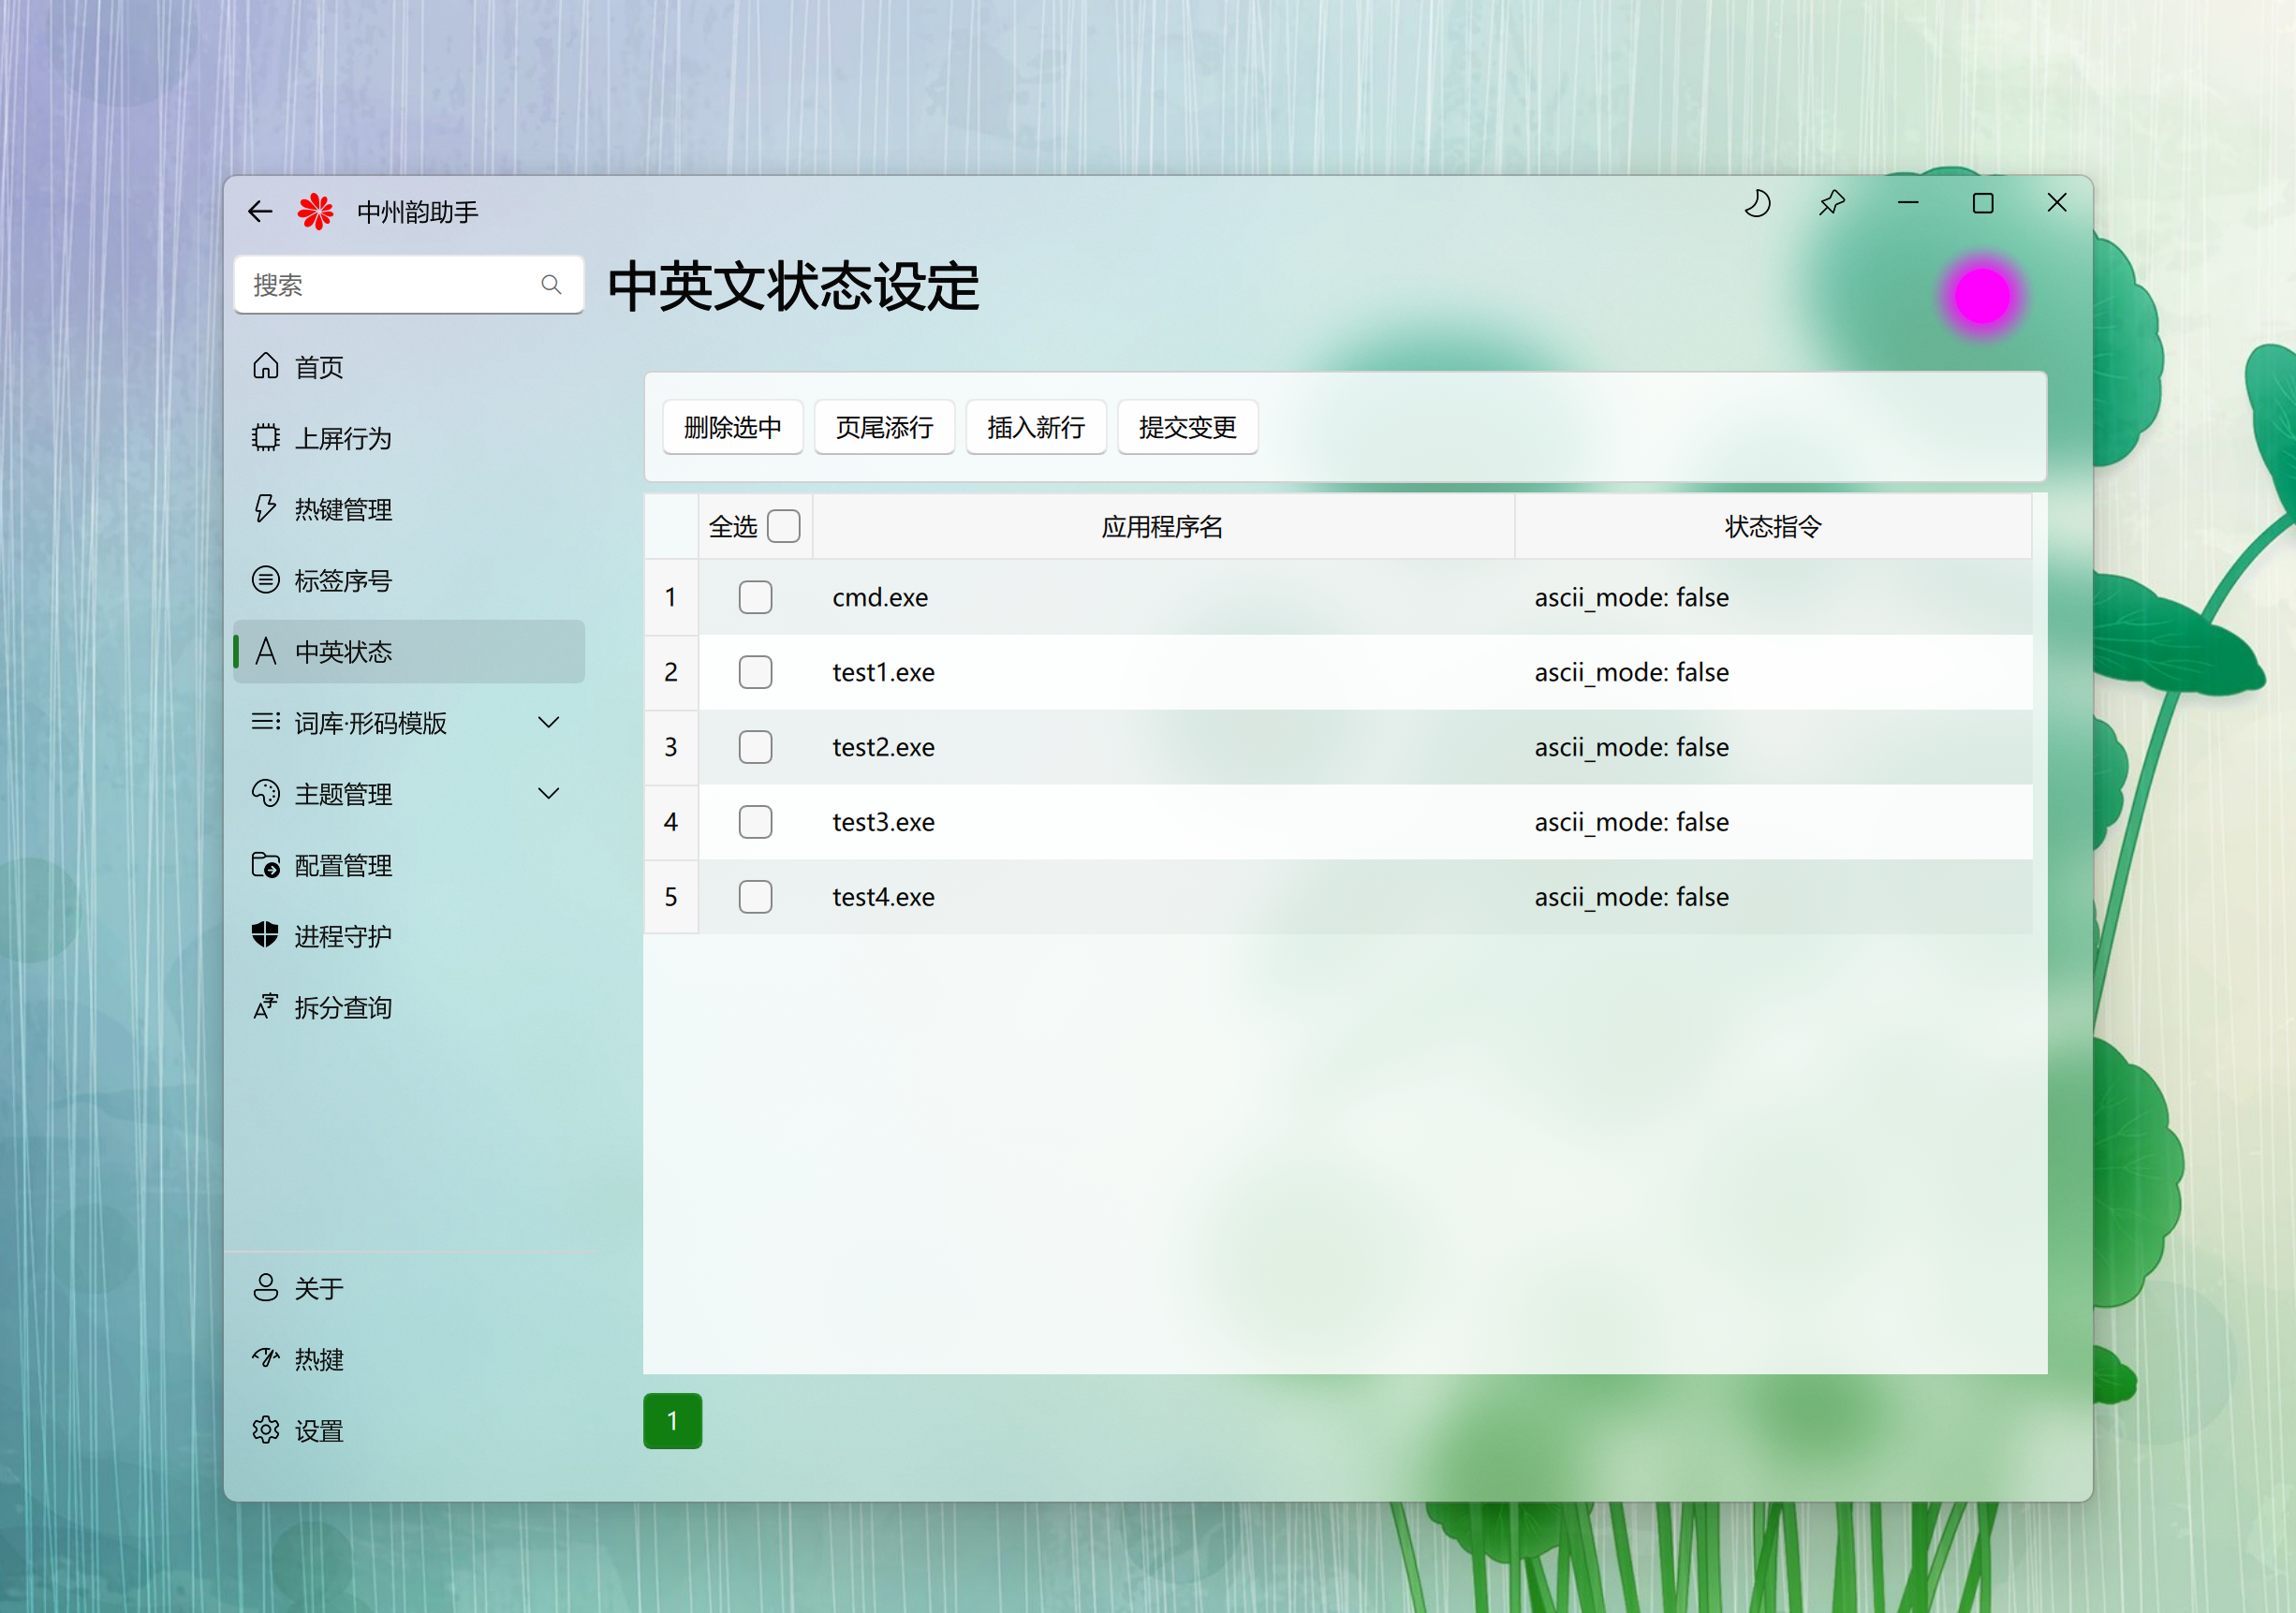The image size is (2296, 1613).
Task: Pin the window with pin icon
Action: (1831, 204)
